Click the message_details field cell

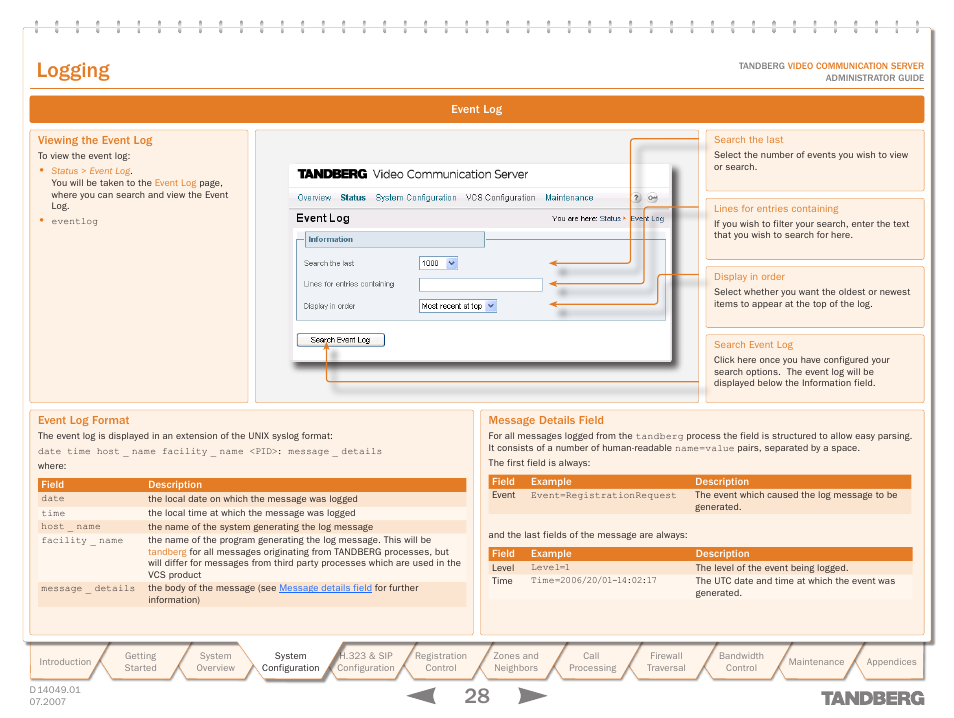88,588
